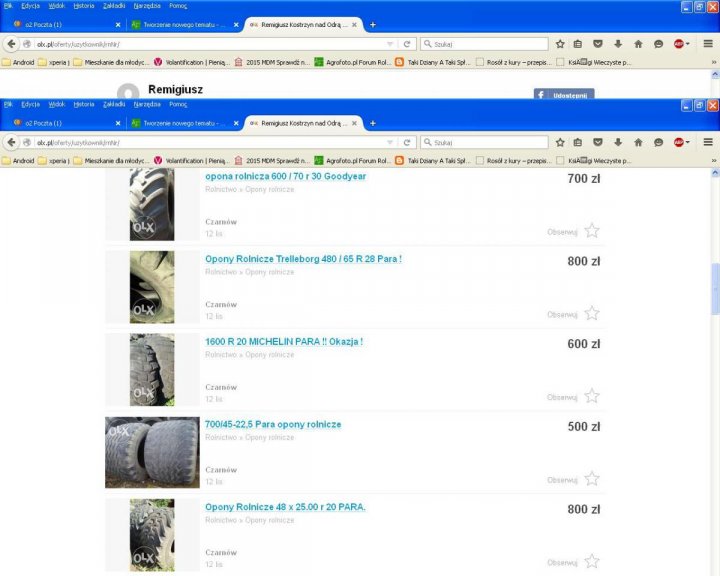Toggle Obserwuj star for Goodyear 600/70 listing
Image resolution: width=720 pixels, height=576 pixels.
[592, 231]
